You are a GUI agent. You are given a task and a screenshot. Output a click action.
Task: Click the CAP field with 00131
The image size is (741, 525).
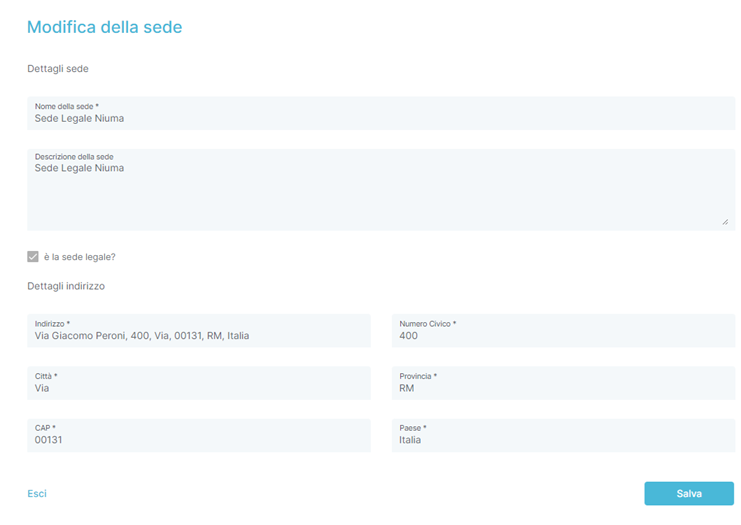[199, 435]
